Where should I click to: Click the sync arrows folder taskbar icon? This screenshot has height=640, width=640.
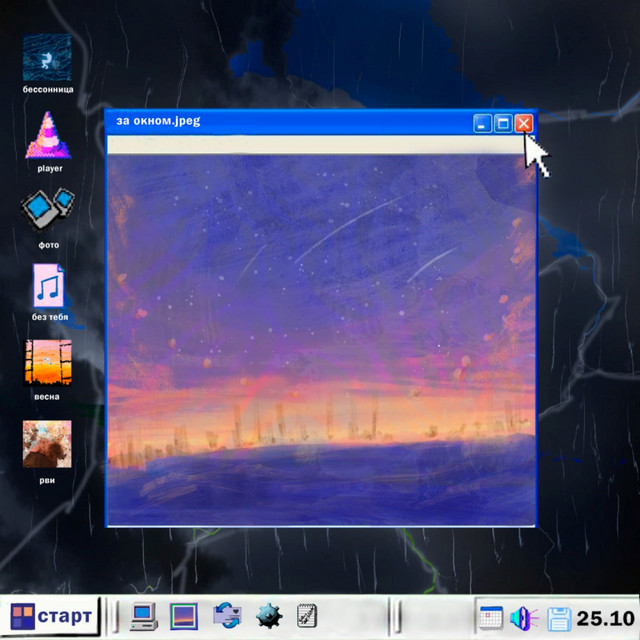coord(227,615)
